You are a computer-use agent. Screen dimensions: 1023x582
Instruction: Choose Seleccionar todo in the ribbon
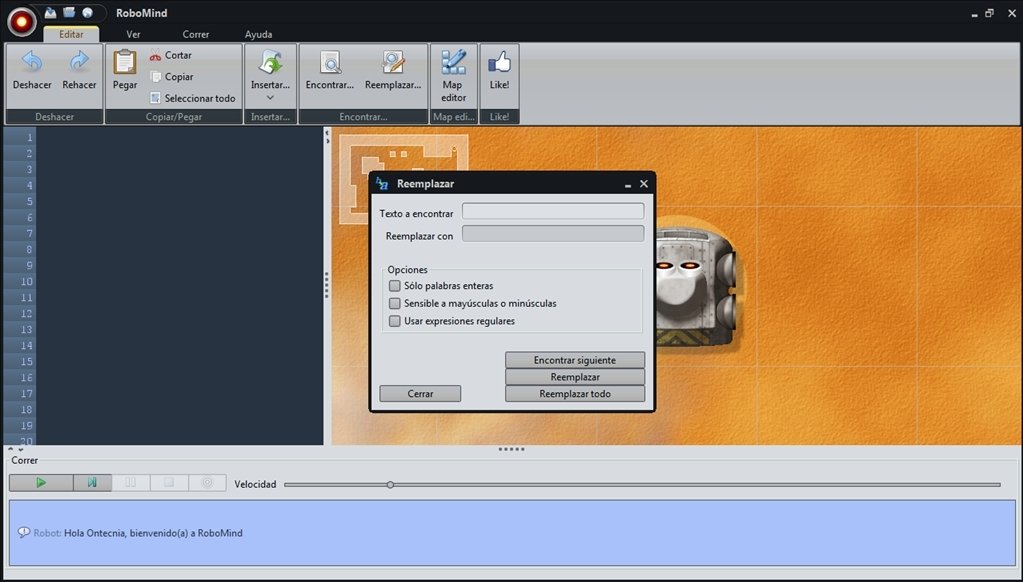coord(192,99)
